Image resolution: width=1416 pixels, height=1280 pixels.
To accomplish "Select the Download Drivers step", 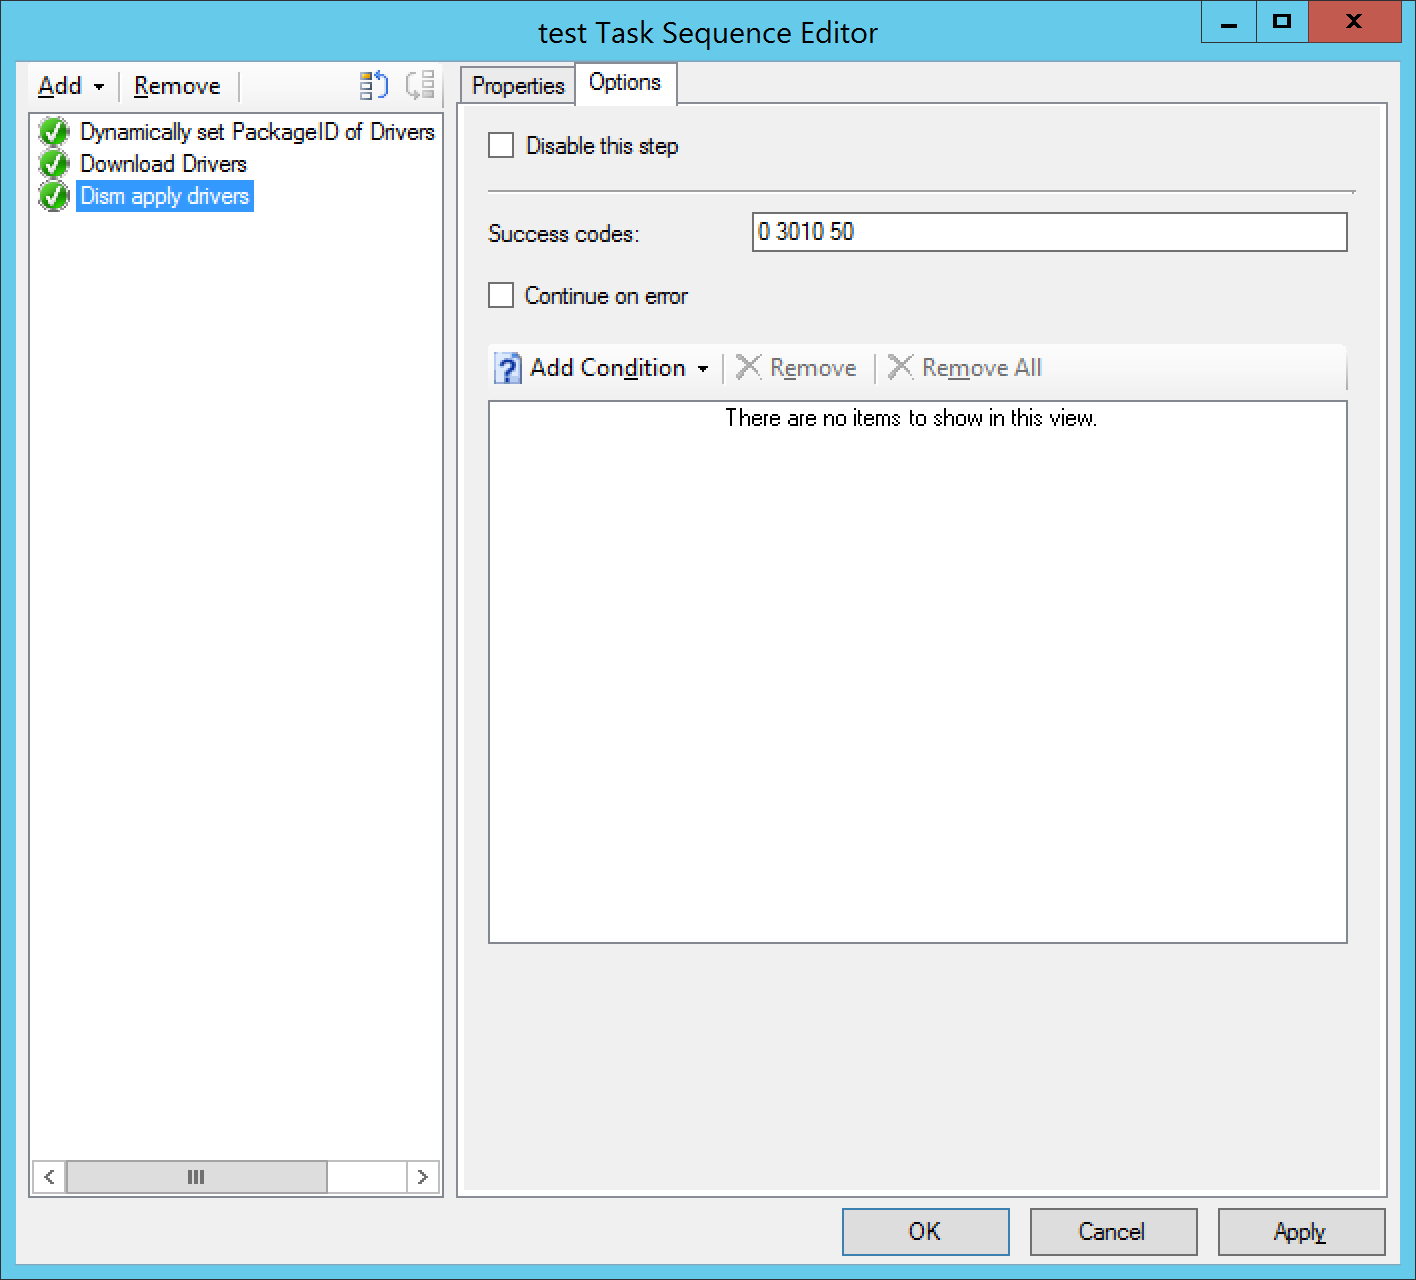I will click(163, 164).
